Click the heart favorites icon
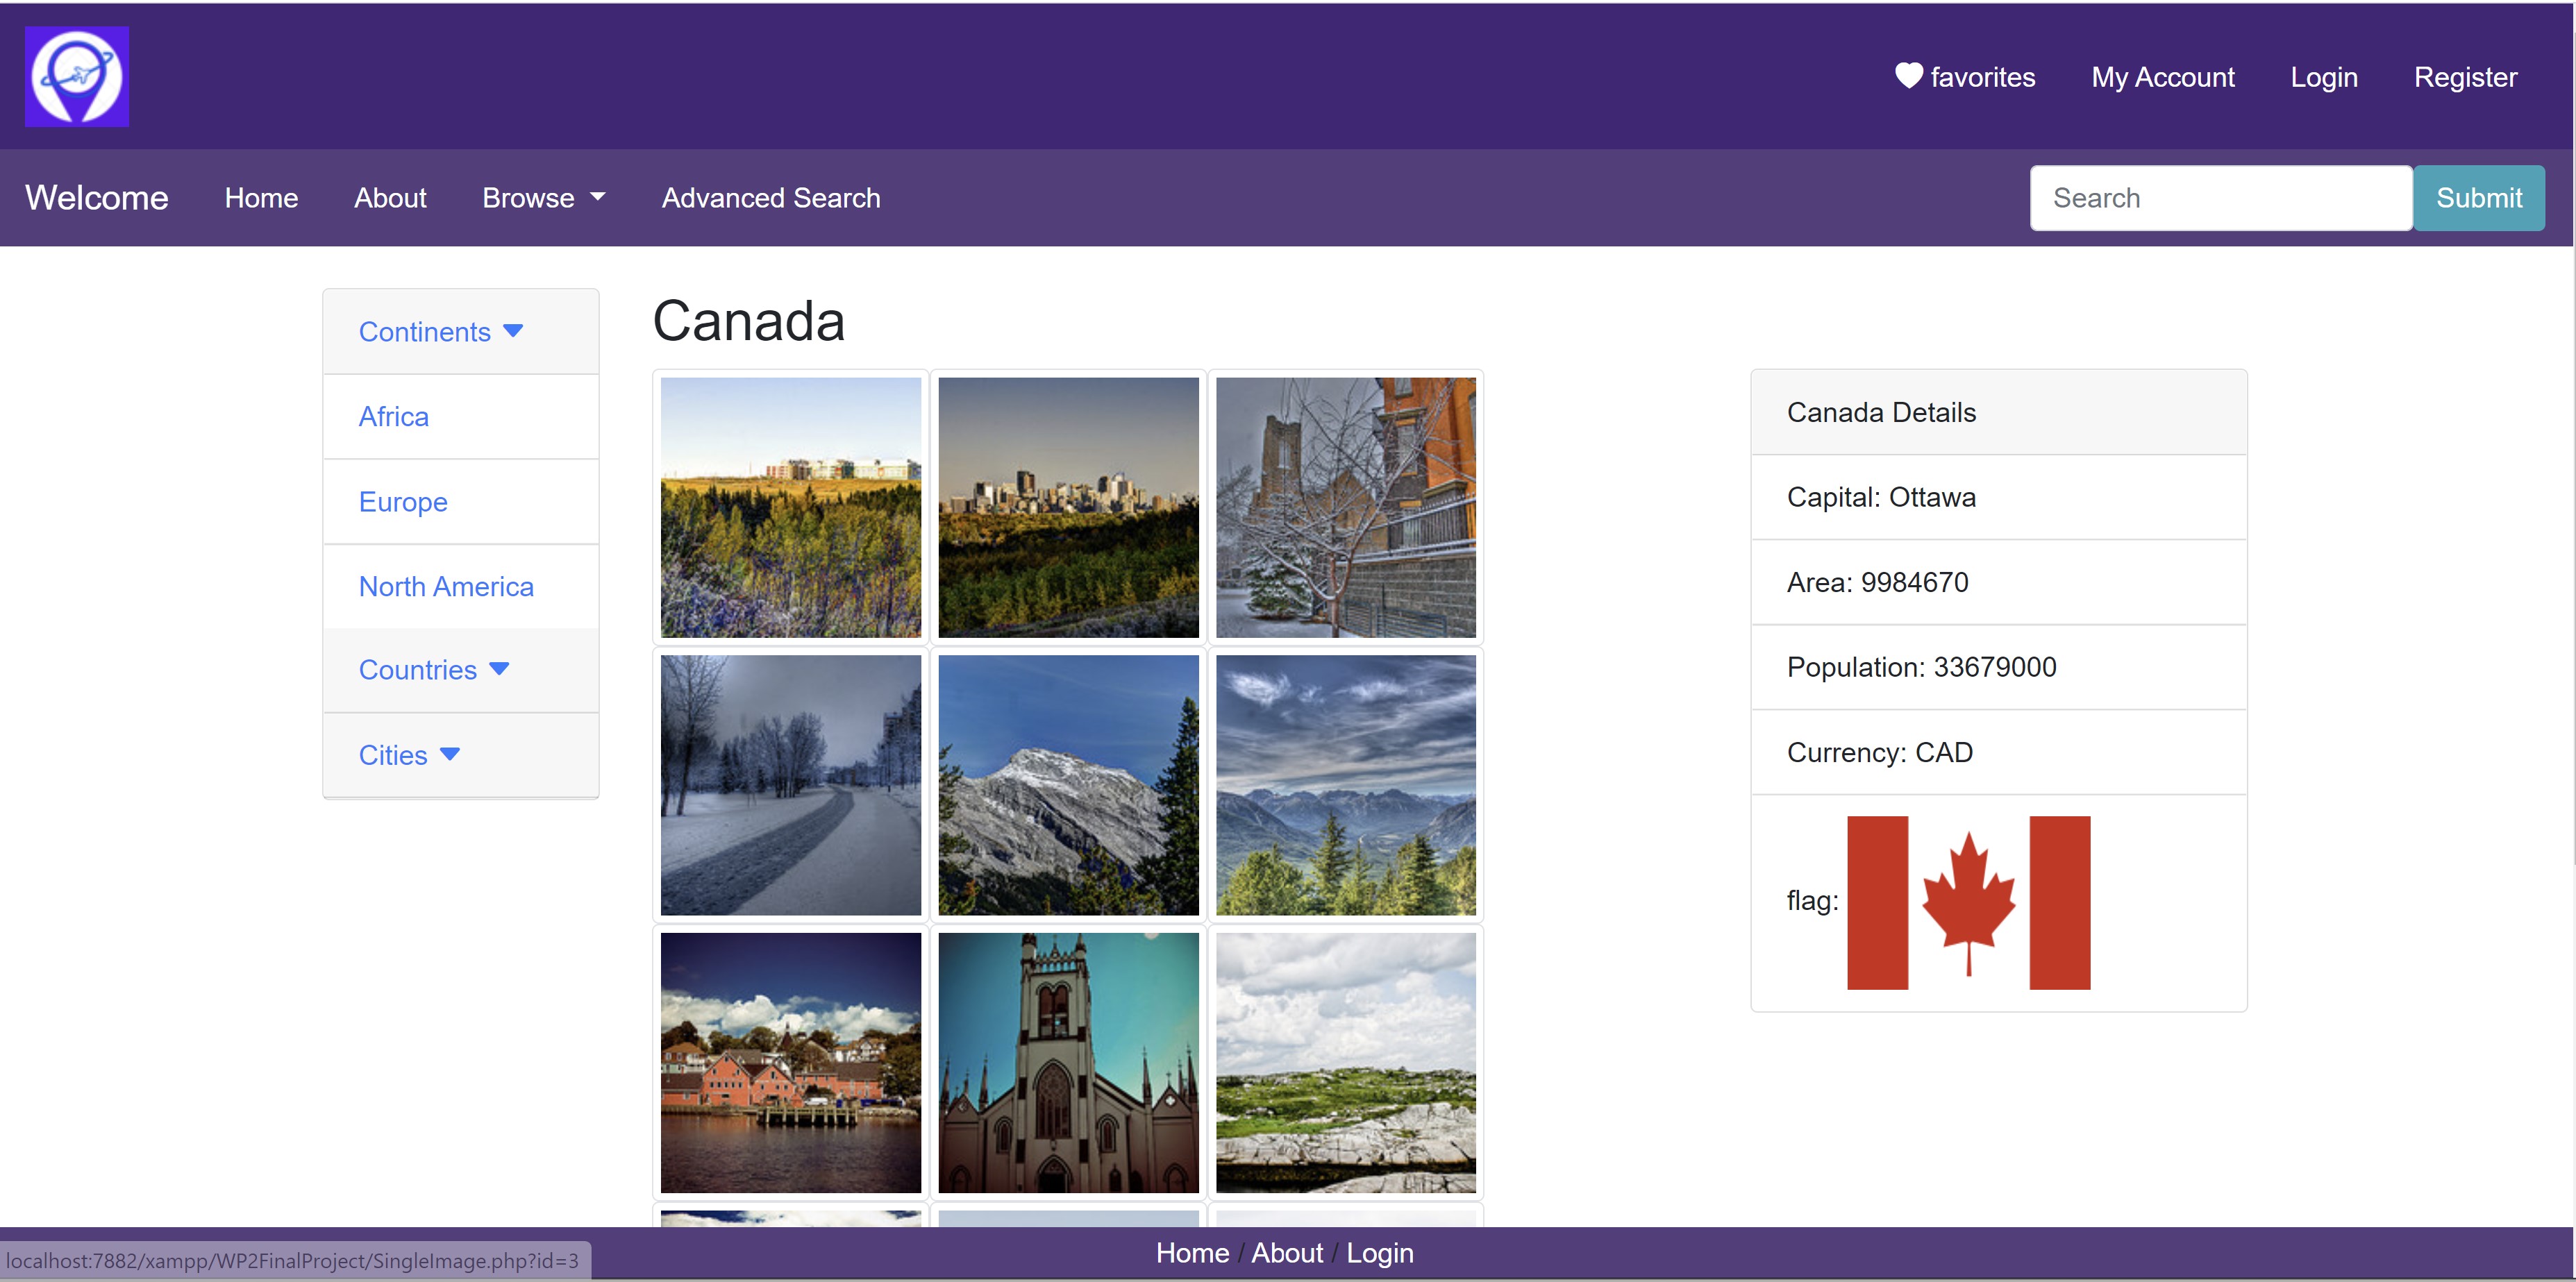Screen dimensions: 2576x1282 point(1908,75)
